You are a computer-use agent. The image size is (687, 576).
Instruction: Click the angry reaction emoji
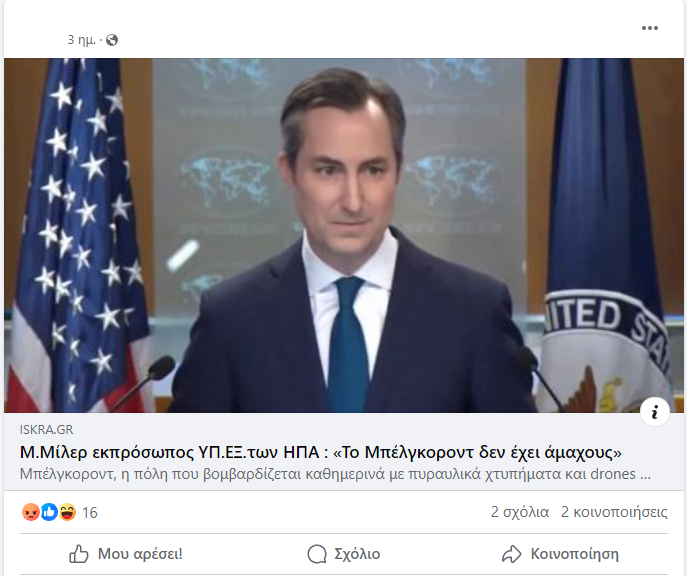click(30, 512)
